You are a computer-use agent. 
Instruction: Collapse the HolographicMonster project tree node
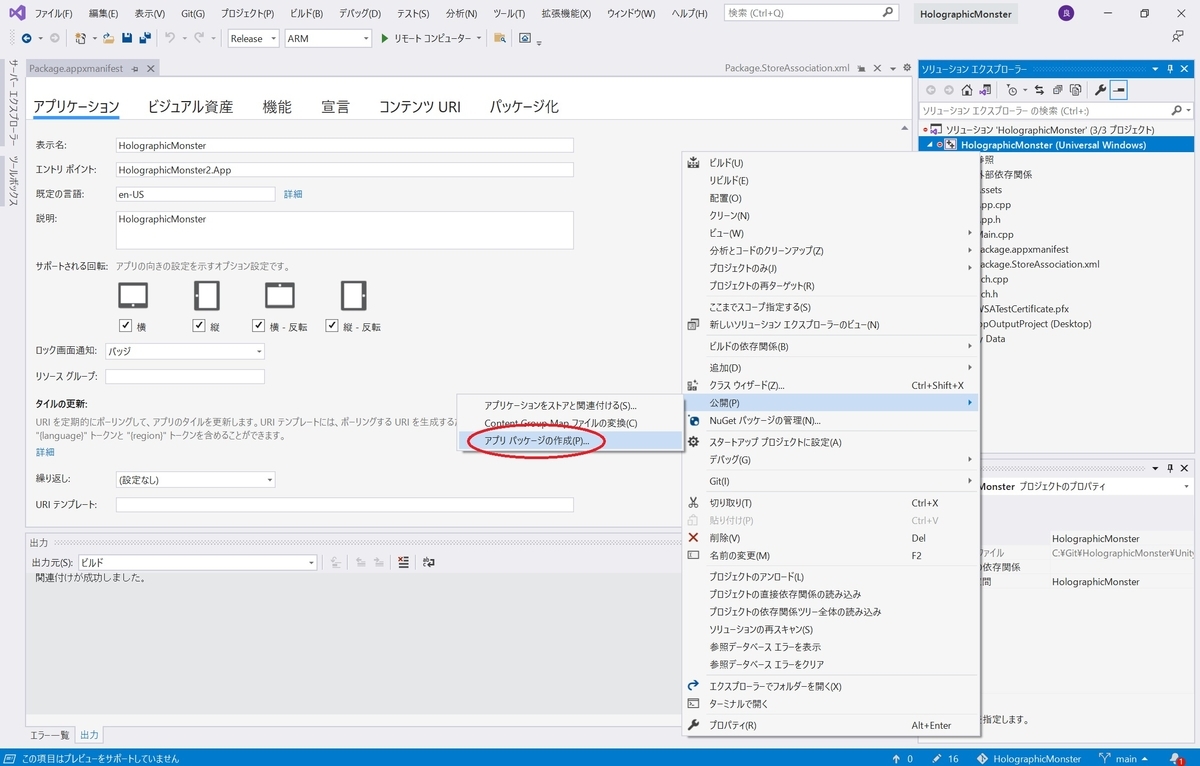pos(929,145)
